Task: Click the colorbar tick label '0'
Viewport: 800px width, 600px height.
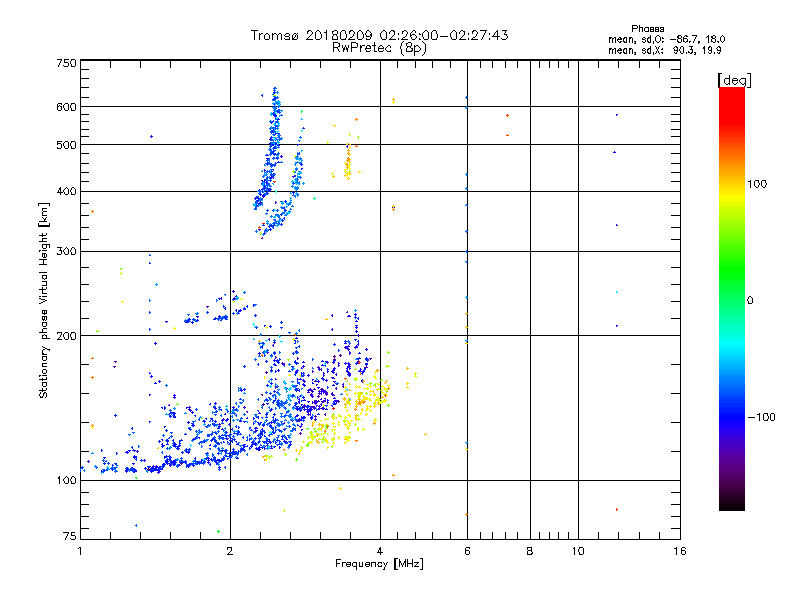Action: coord(750,301)
